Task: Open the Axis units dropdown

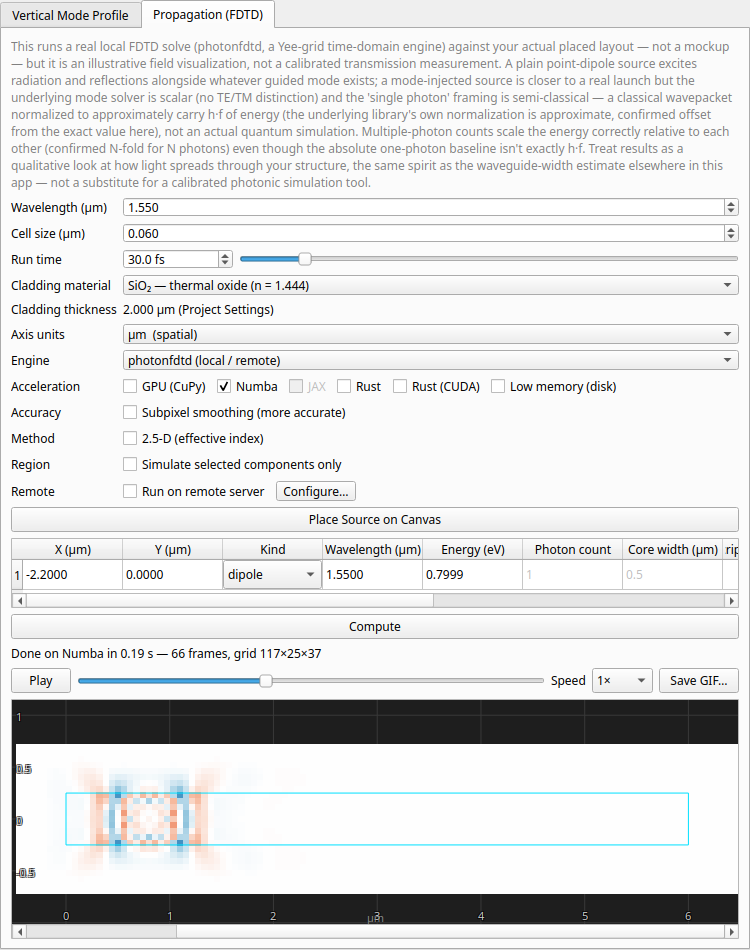Action: click(x=430, y=334)
